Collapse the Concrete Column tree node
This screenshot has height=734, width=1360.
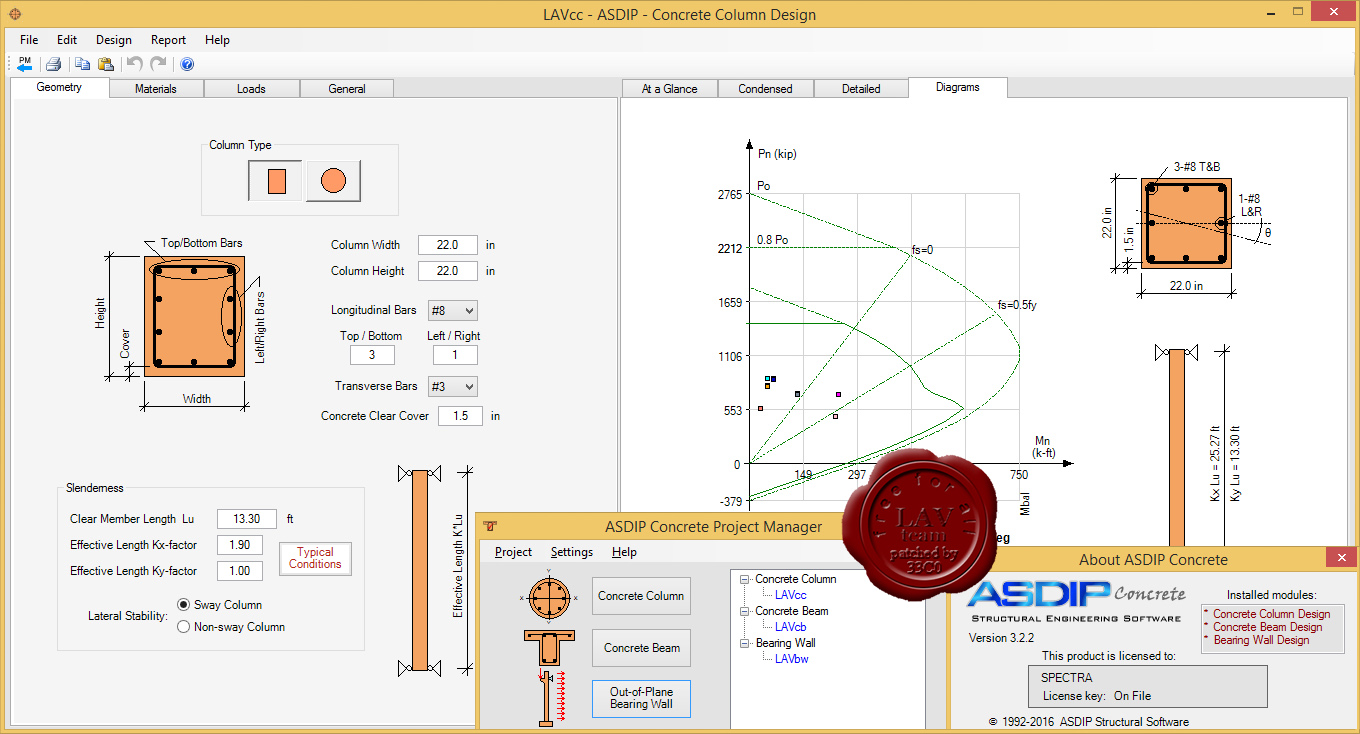coord(745,579)
